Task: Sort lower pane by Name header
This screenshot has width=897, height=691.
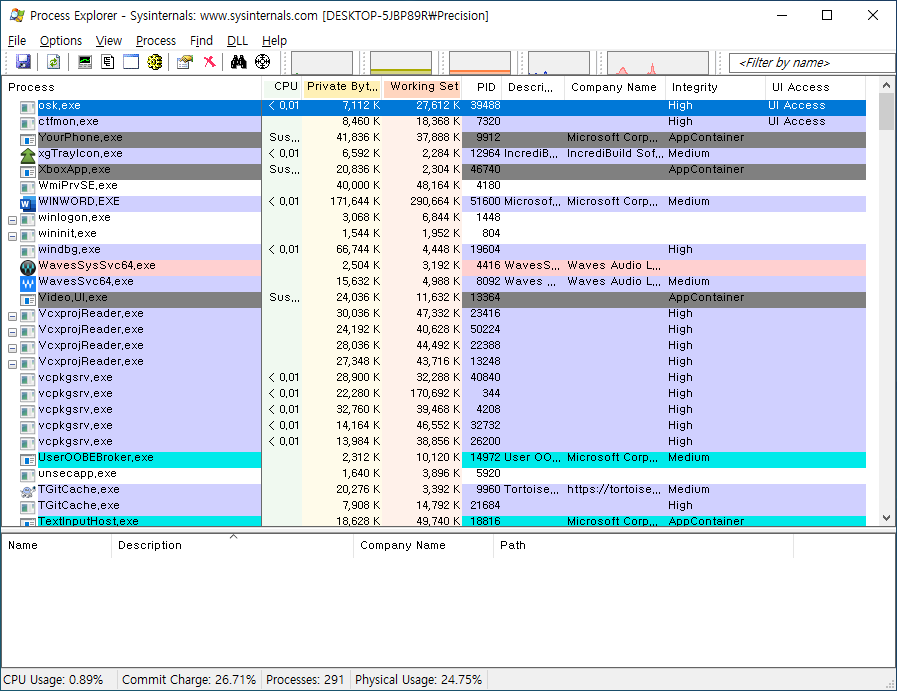Action: pos(57,545)
